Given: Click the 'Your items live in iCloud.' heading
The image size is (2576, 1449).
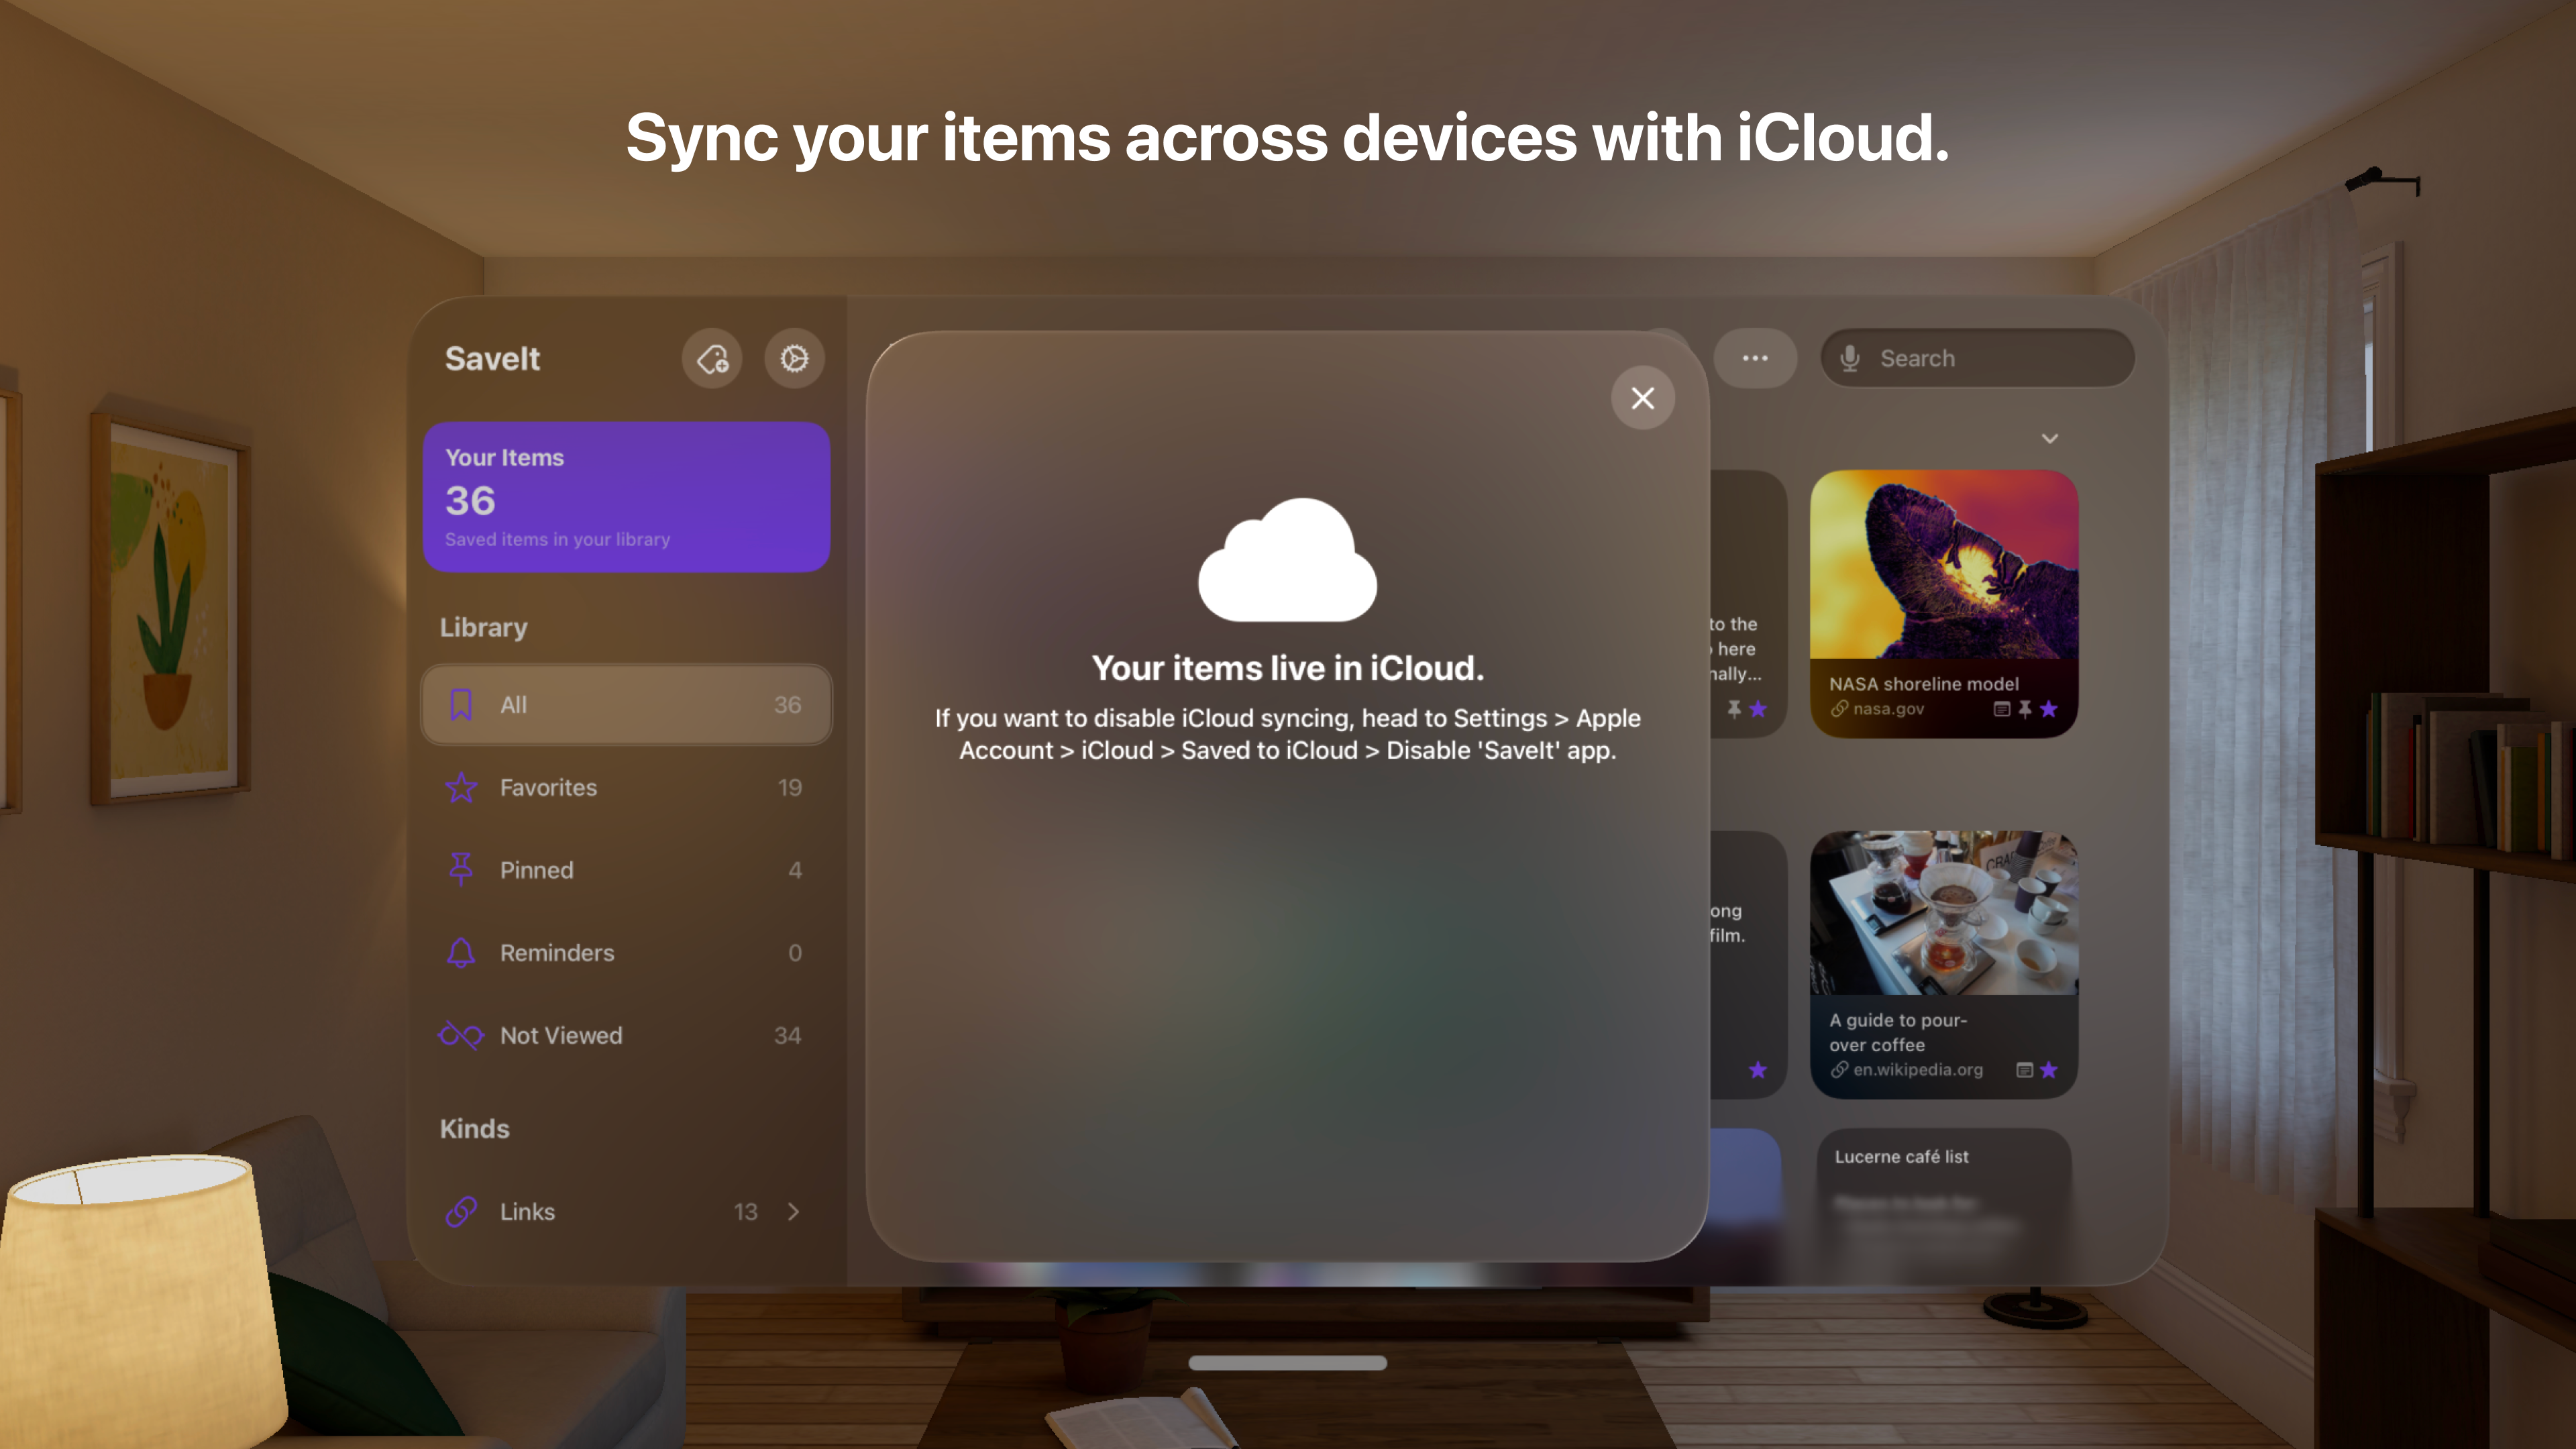Looking at the screenshot, I should point(1287,668).
